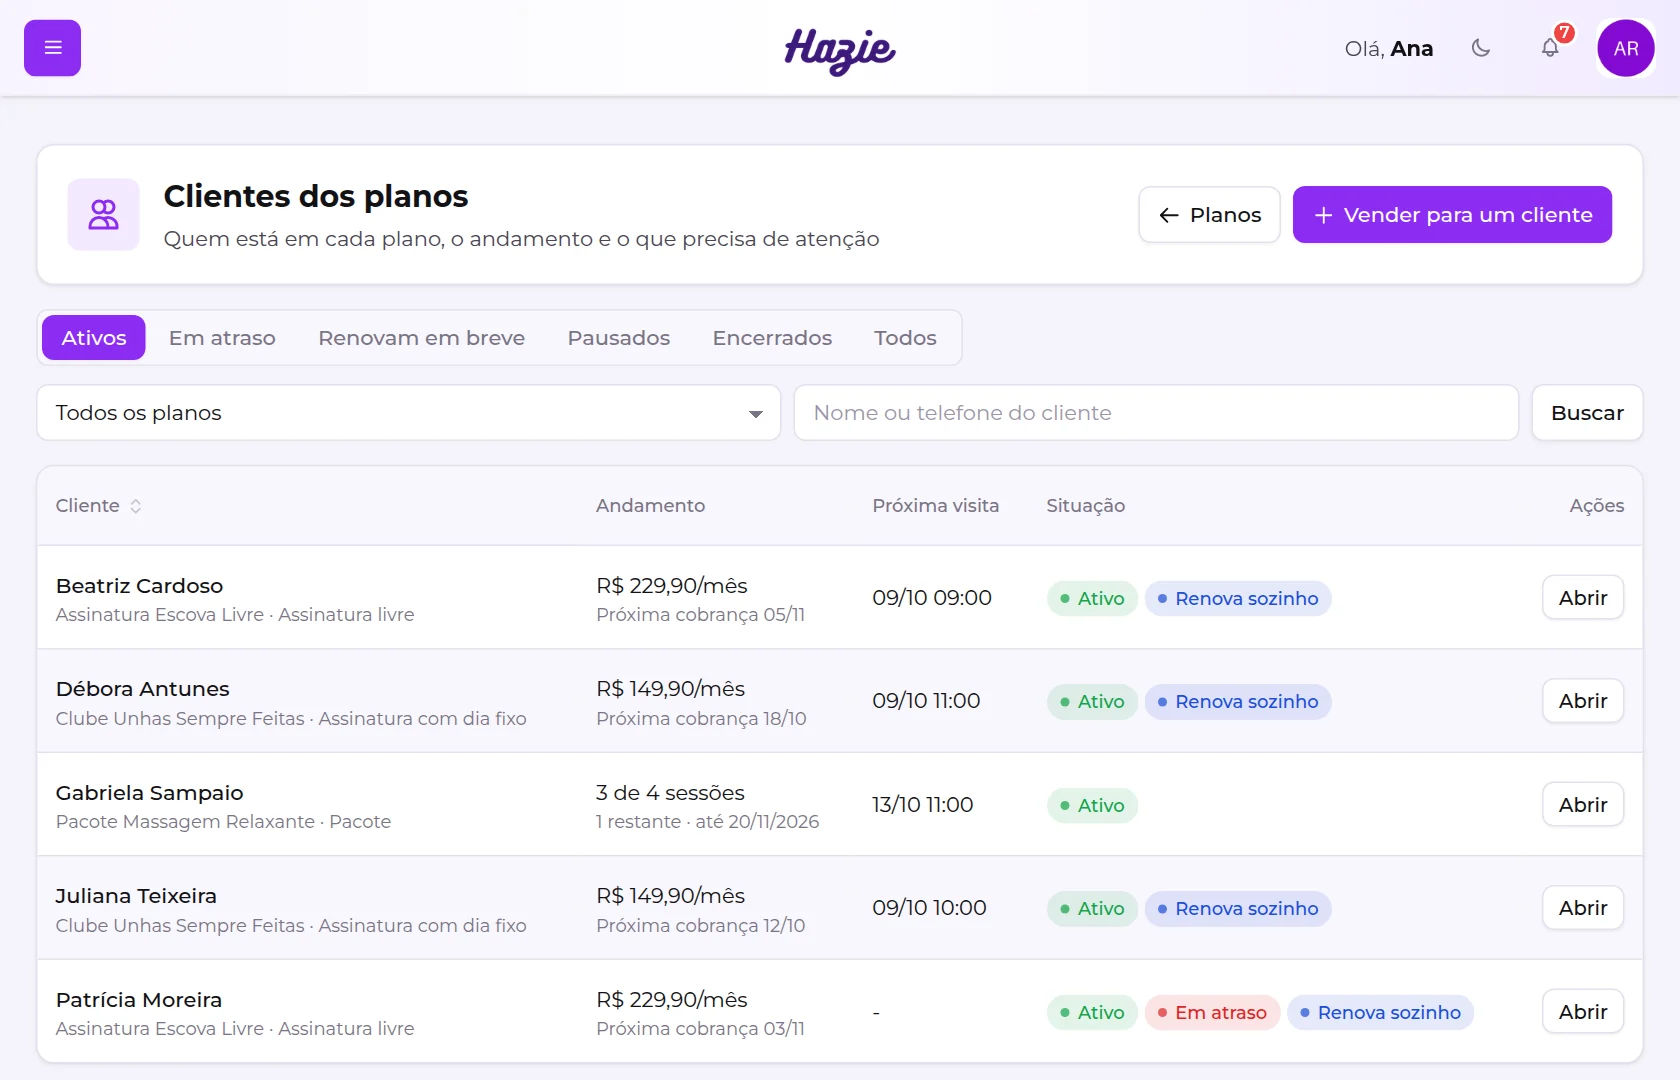This screenshot has height=1080, width=1680.
Task: Sort by the Cliente column
Action: (99, 506)
